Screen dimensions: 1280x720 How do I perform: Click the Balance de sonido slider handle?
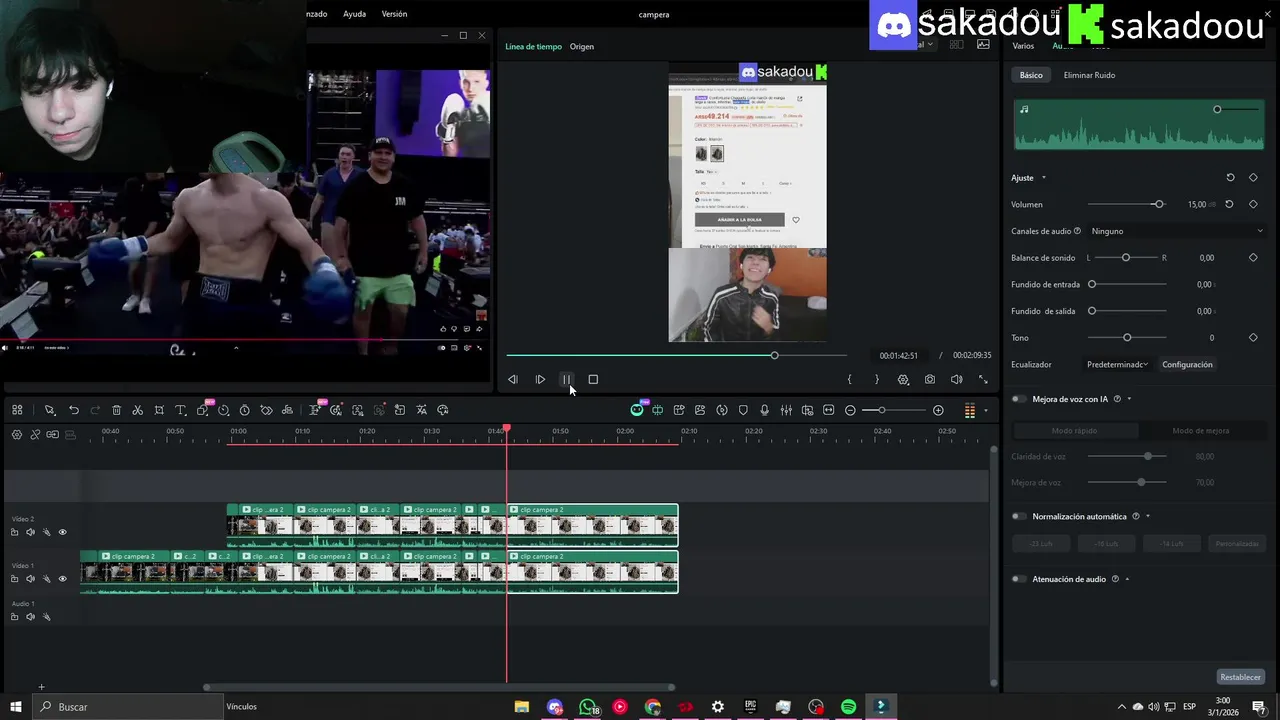pos(1126,258)
